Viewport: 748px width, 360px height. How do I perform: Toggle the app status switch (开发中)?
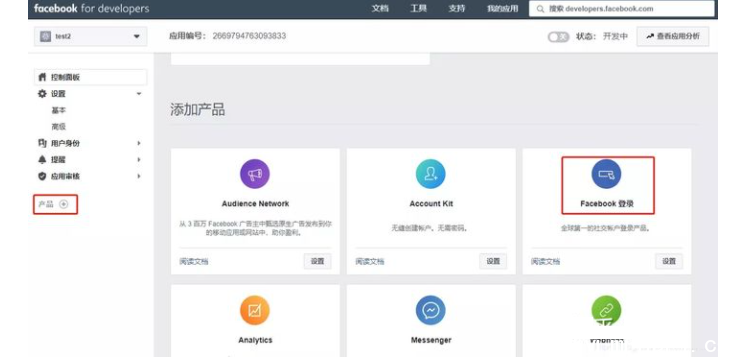(x=558, y=37)
